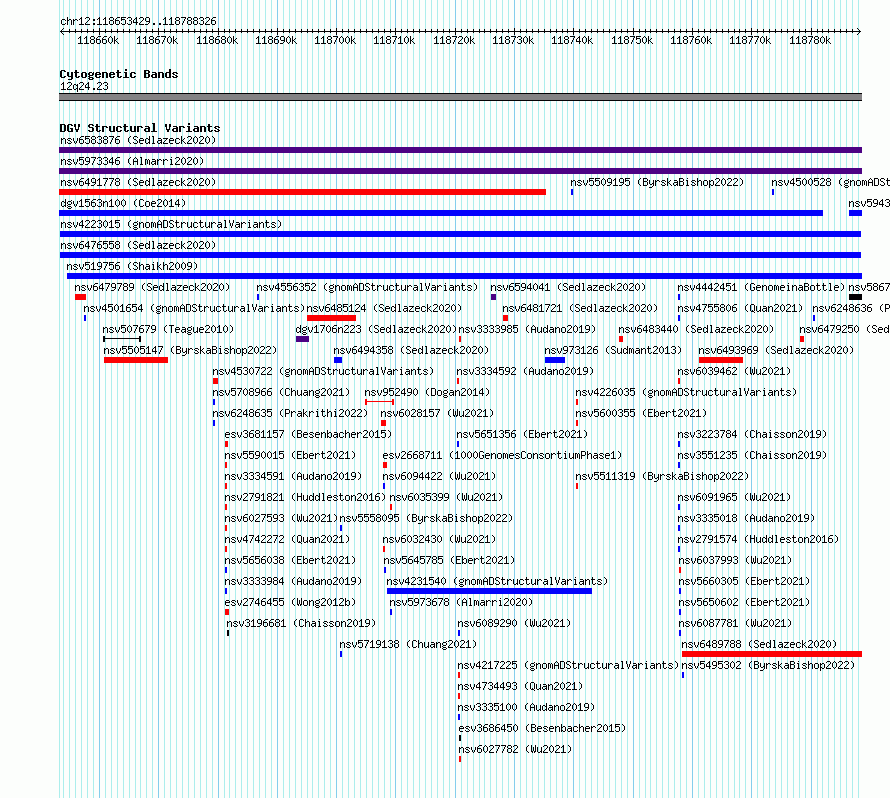Click the nsv952490 (Dogan2014) label

coord(427,392)
